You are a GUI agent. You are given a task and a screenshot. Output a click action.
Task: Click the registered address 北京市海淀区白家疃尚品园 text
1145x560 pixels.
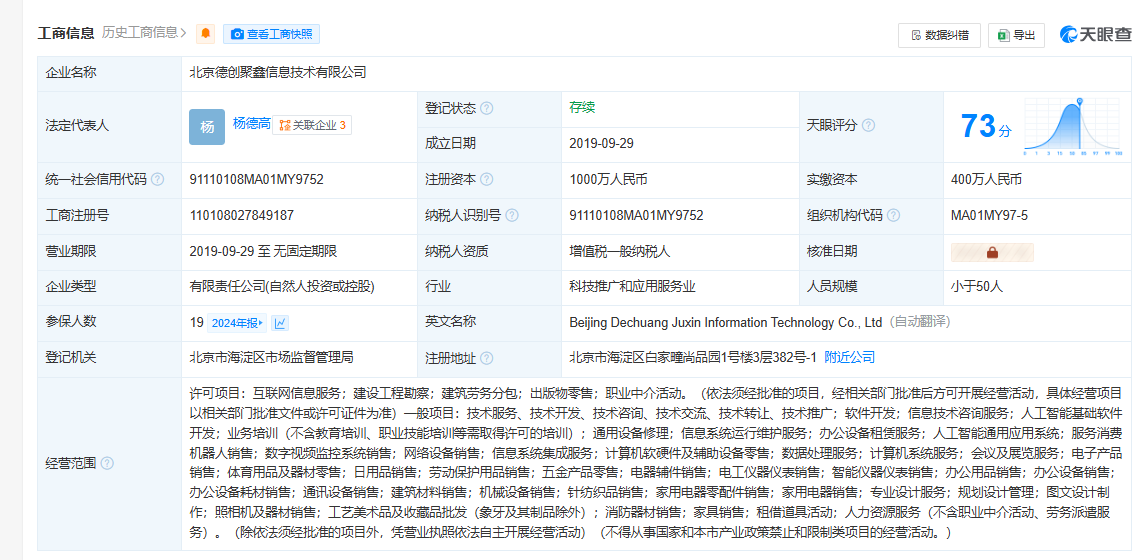coord(693,358)
